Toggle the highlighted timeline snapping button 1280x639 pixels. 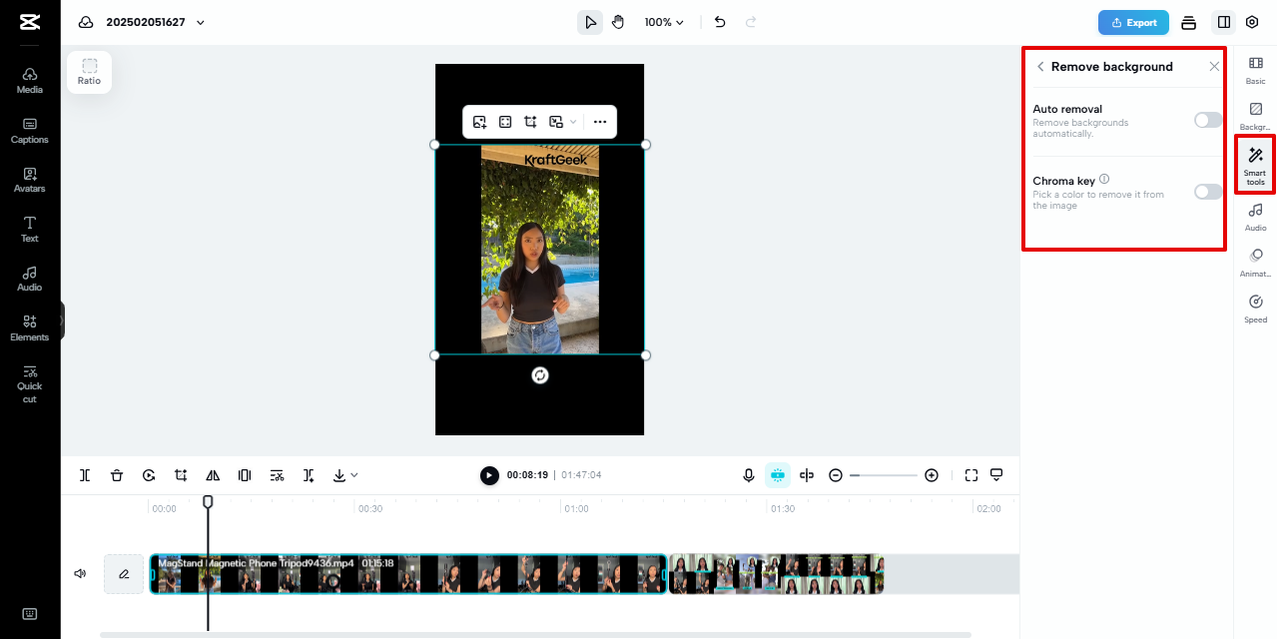click(777, 475)
